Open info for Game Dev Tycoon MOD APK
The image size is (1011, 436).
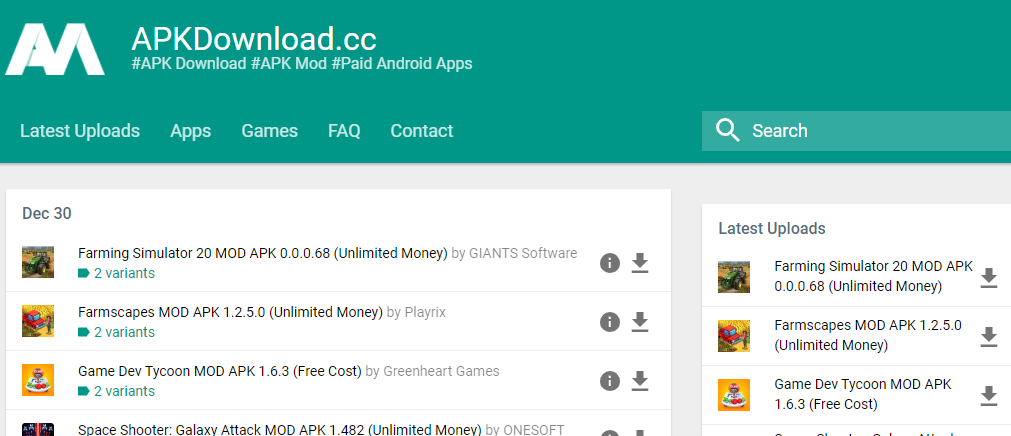coord(609,381)
